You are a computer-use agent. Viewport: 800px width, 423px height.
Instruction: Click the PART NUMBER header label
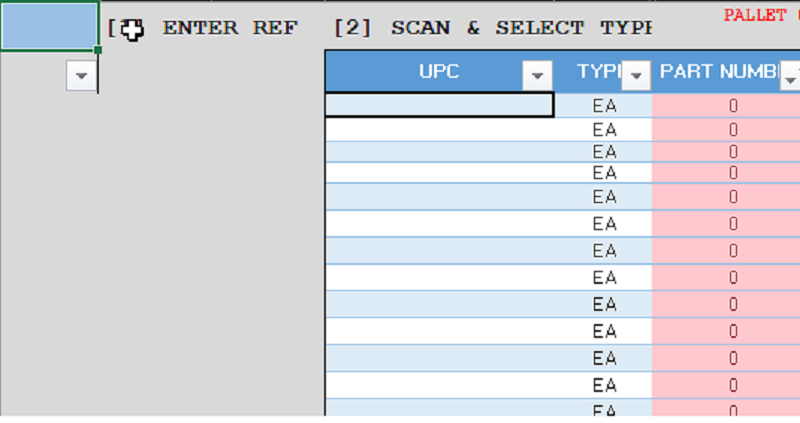pyautogui.click(x=719, y=71)
